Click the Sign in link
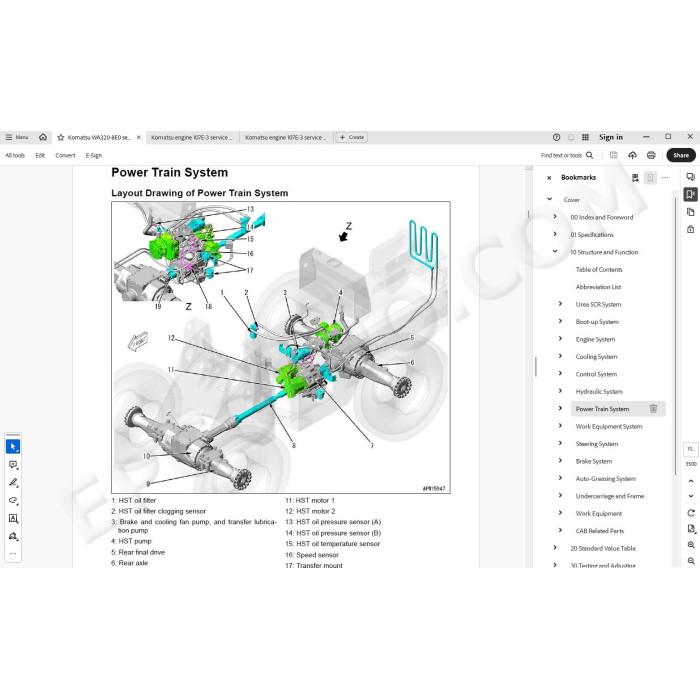 click(611, 137)
